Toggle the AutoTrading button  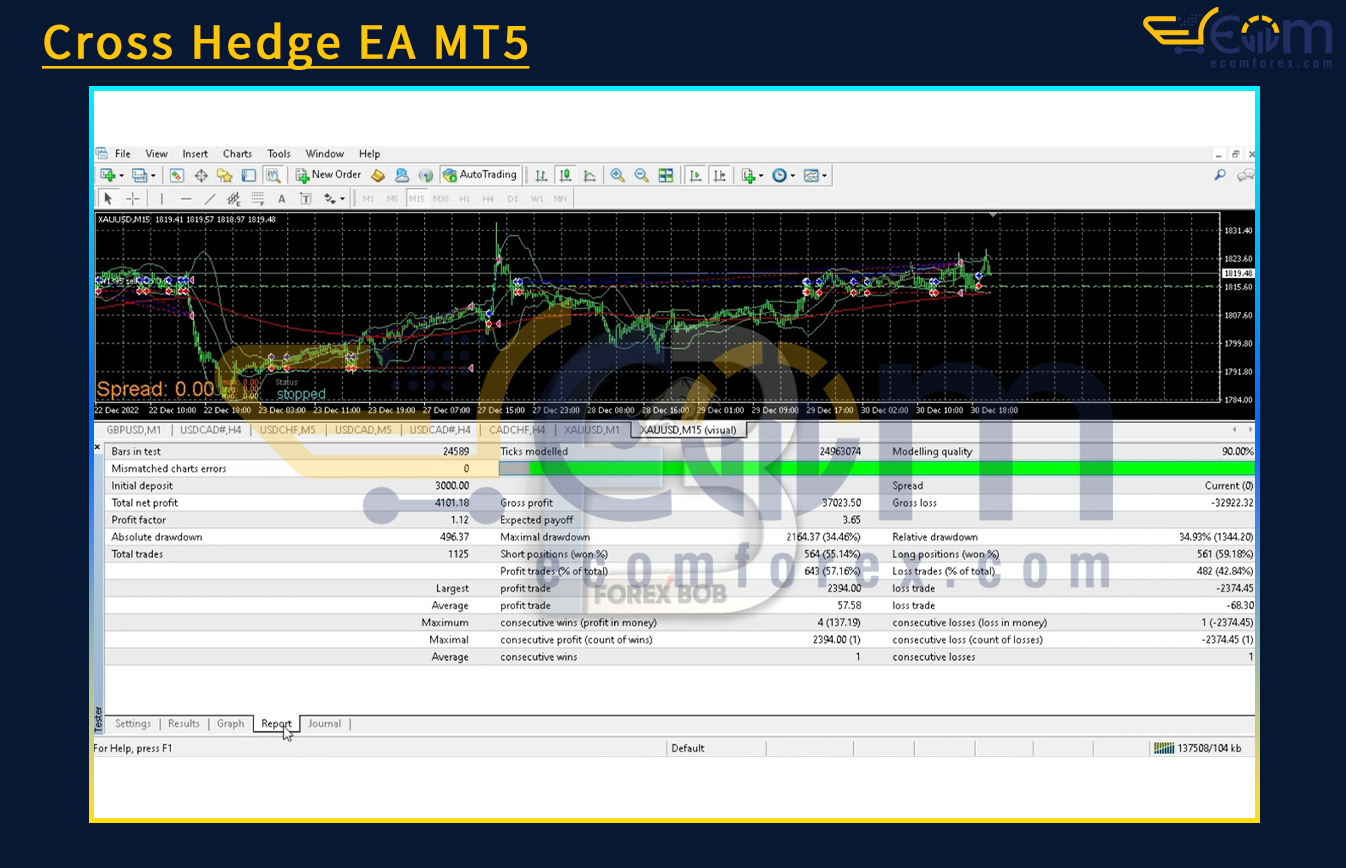tap(480, 175)
